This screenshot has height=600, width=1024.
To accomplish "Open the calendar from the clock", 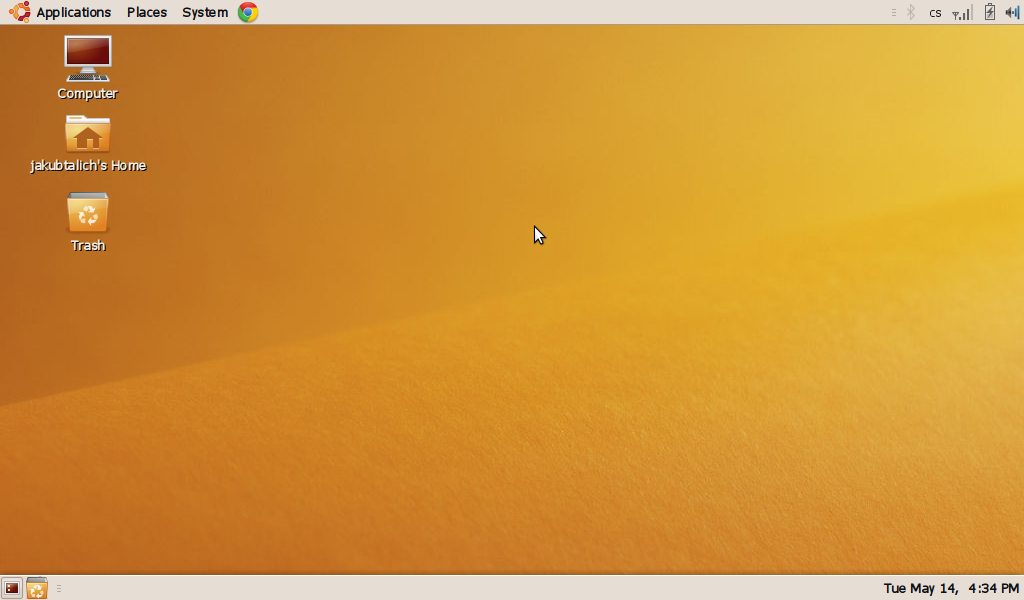I will pos(951,588).
